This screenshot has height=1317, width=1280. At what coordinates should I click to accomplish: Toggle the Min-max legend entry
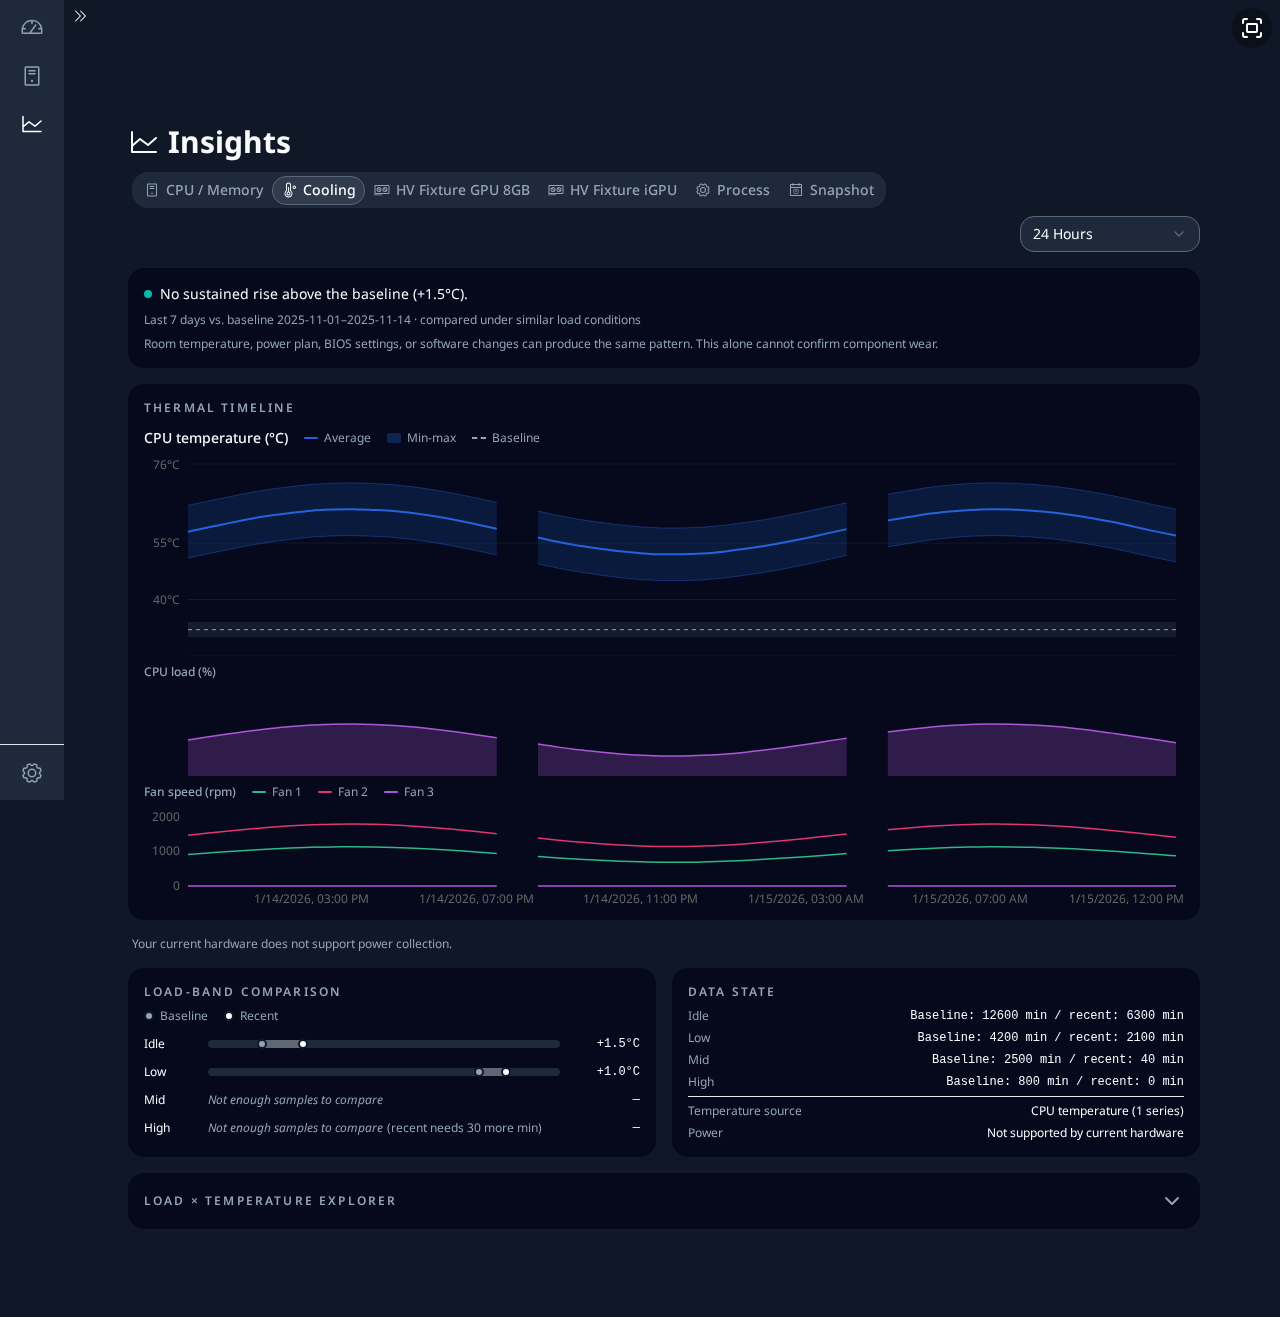point(421,438)
